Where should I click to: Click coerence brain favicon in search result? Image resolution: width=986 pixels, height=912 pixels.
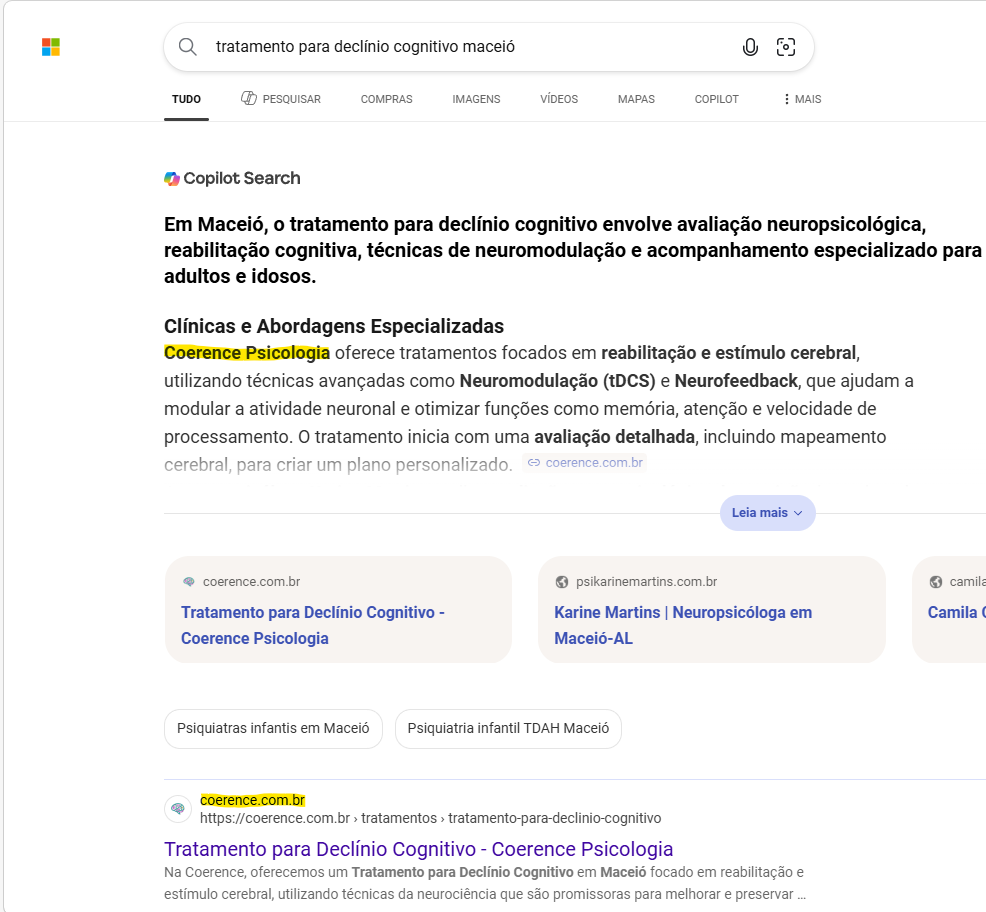(x=178, y=809)
